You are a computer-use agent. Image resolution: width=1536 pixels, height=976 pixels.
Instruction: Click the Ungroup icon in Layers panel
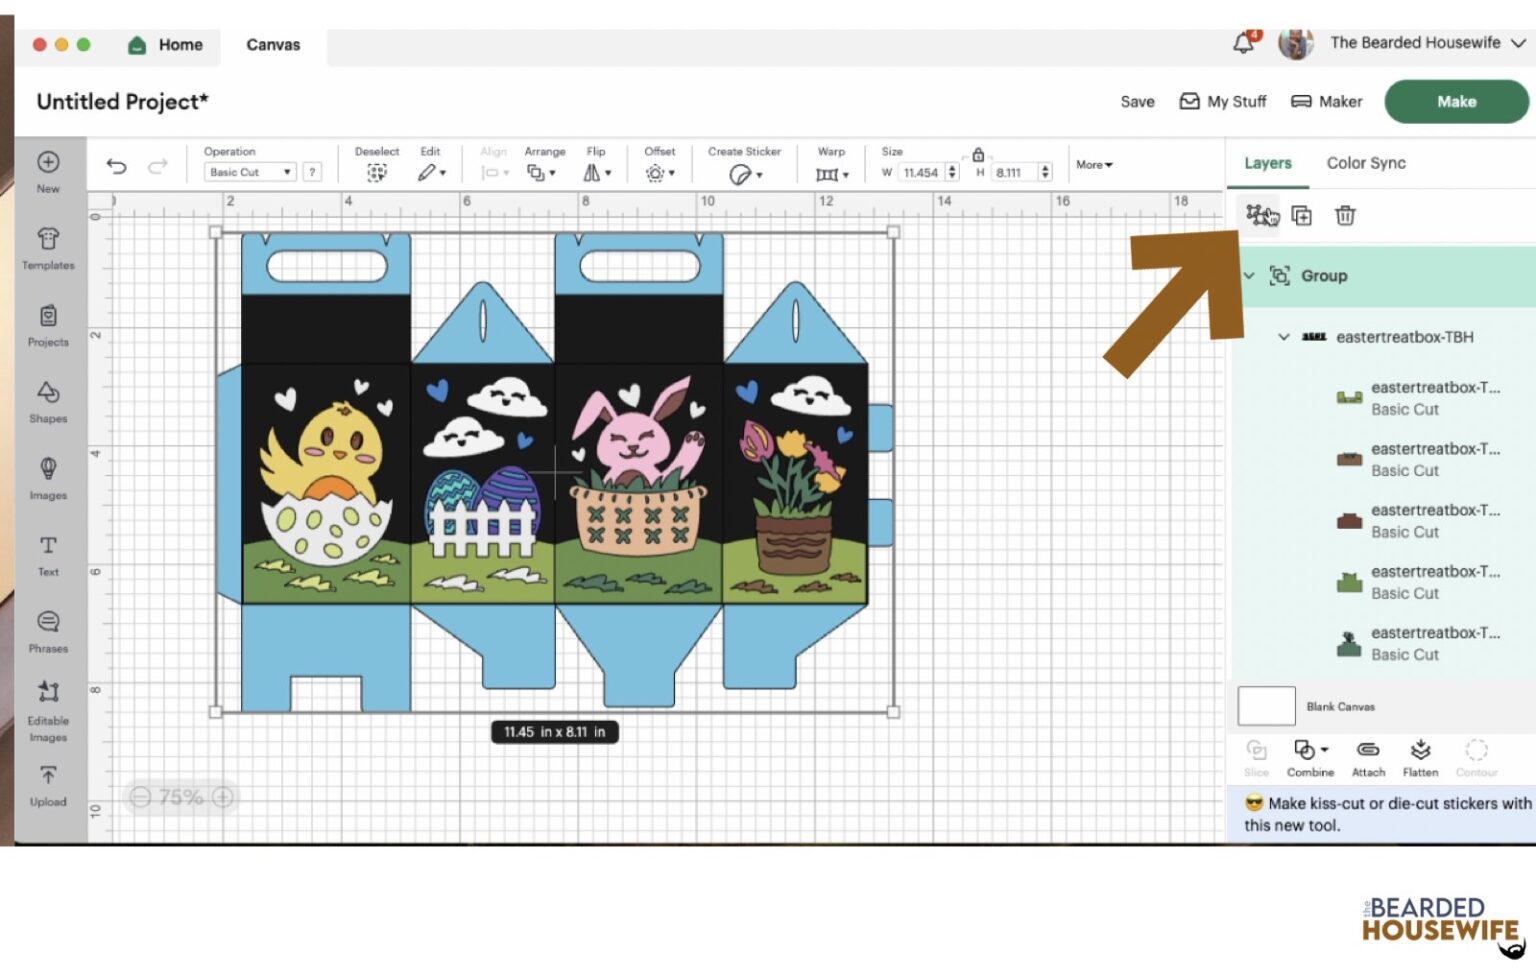1259,215
